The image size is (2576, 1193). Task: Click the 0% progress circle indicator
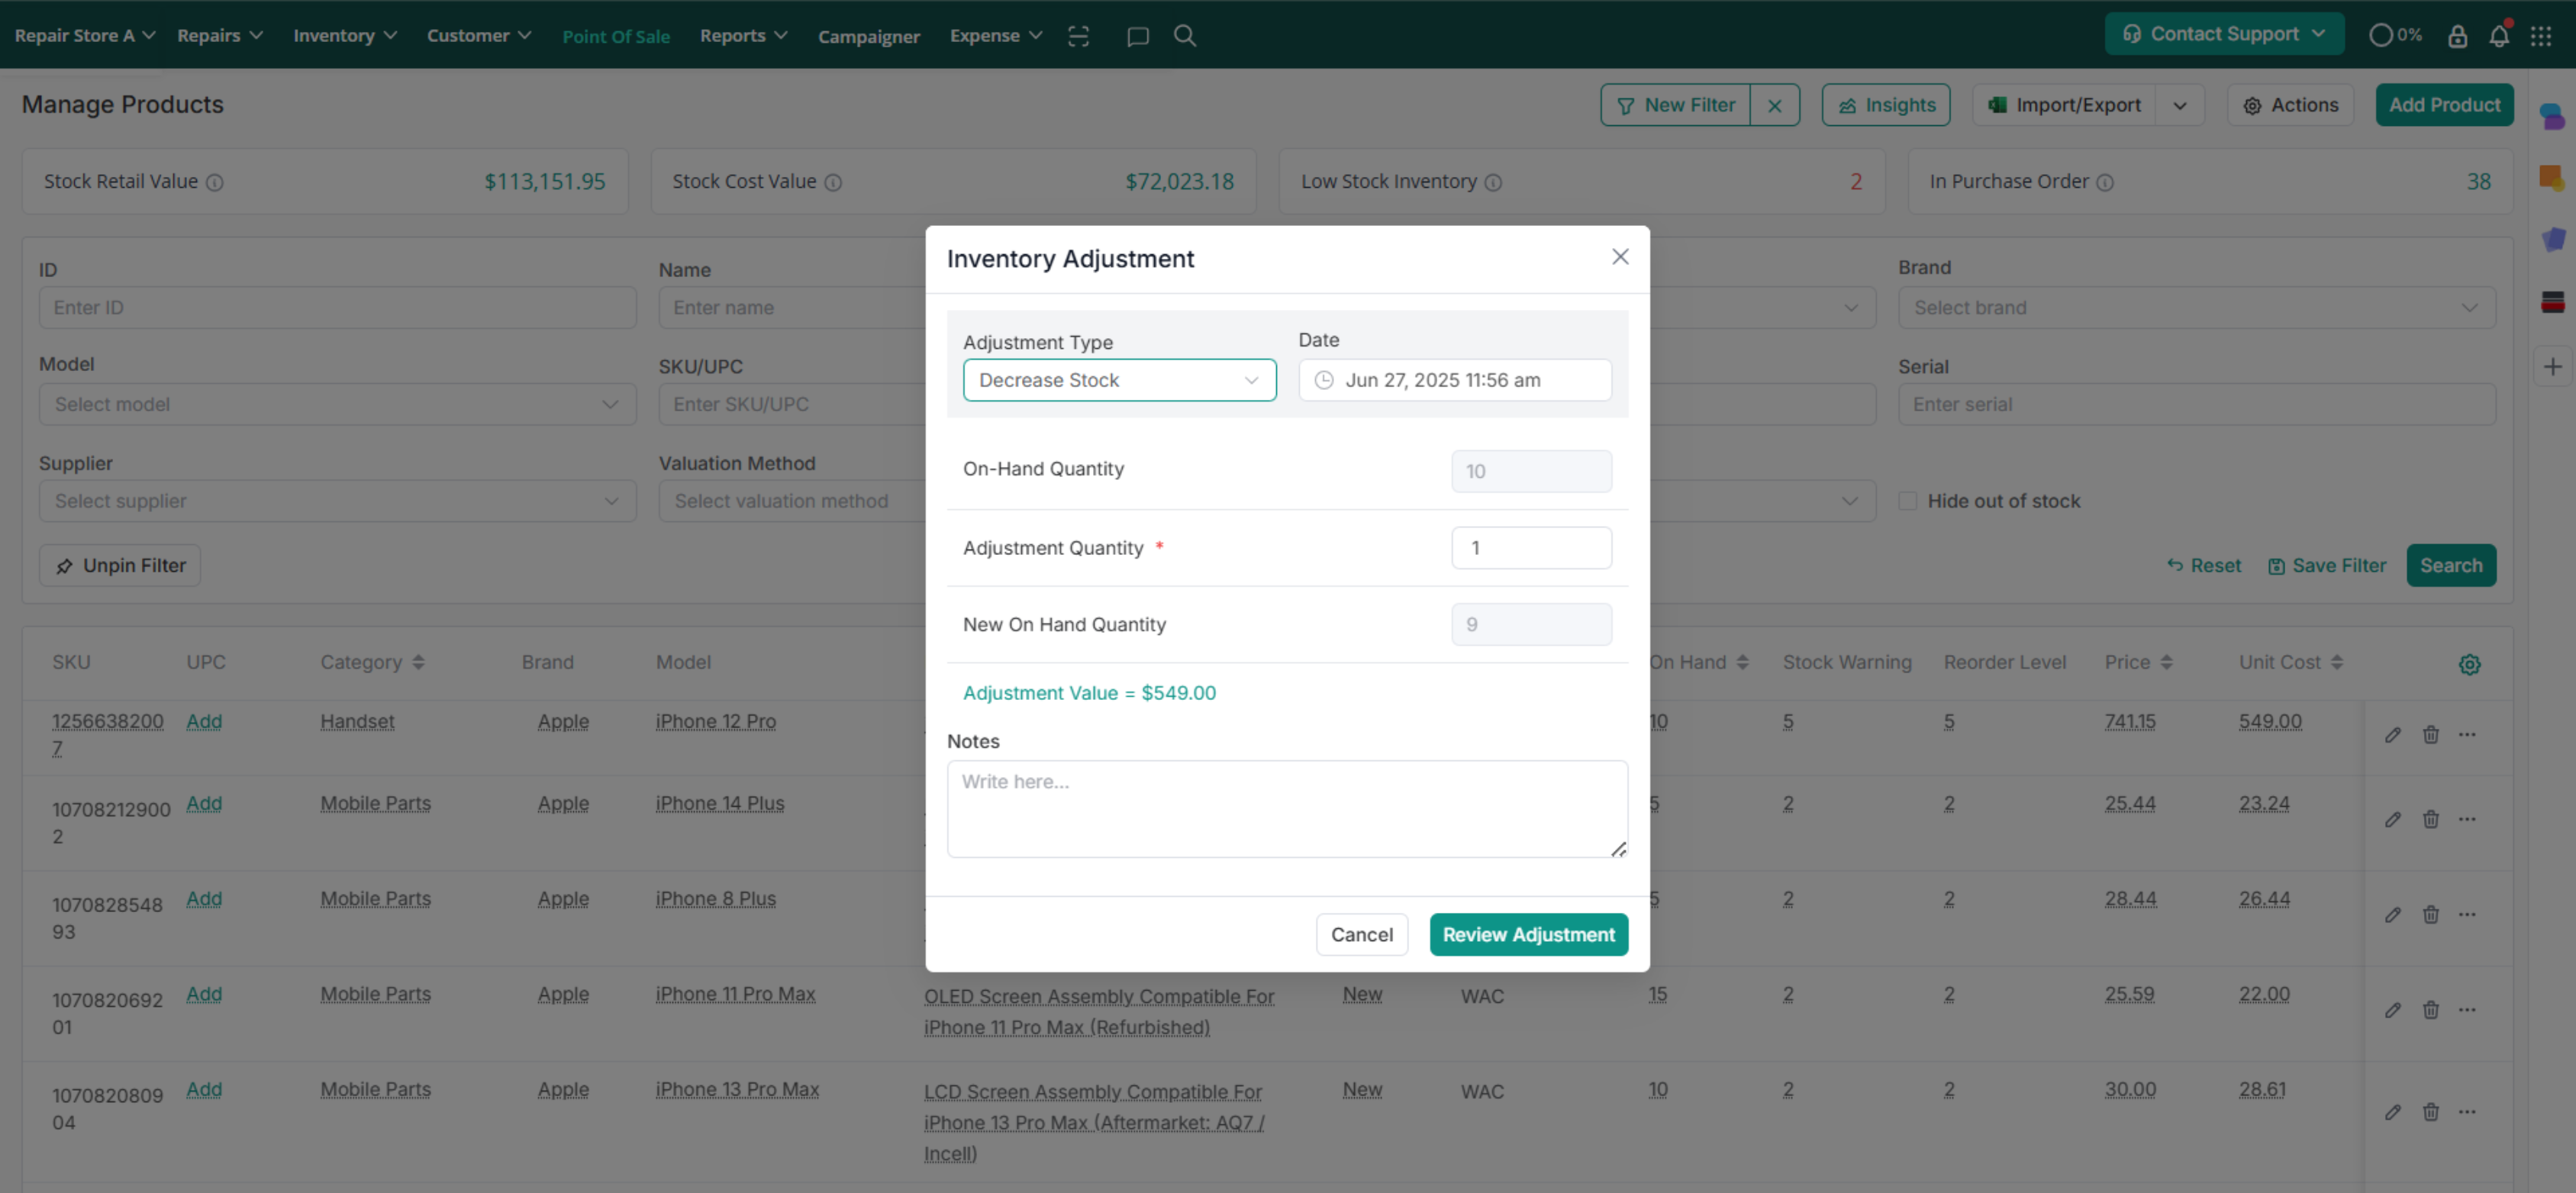click(x=2395, y=35)
